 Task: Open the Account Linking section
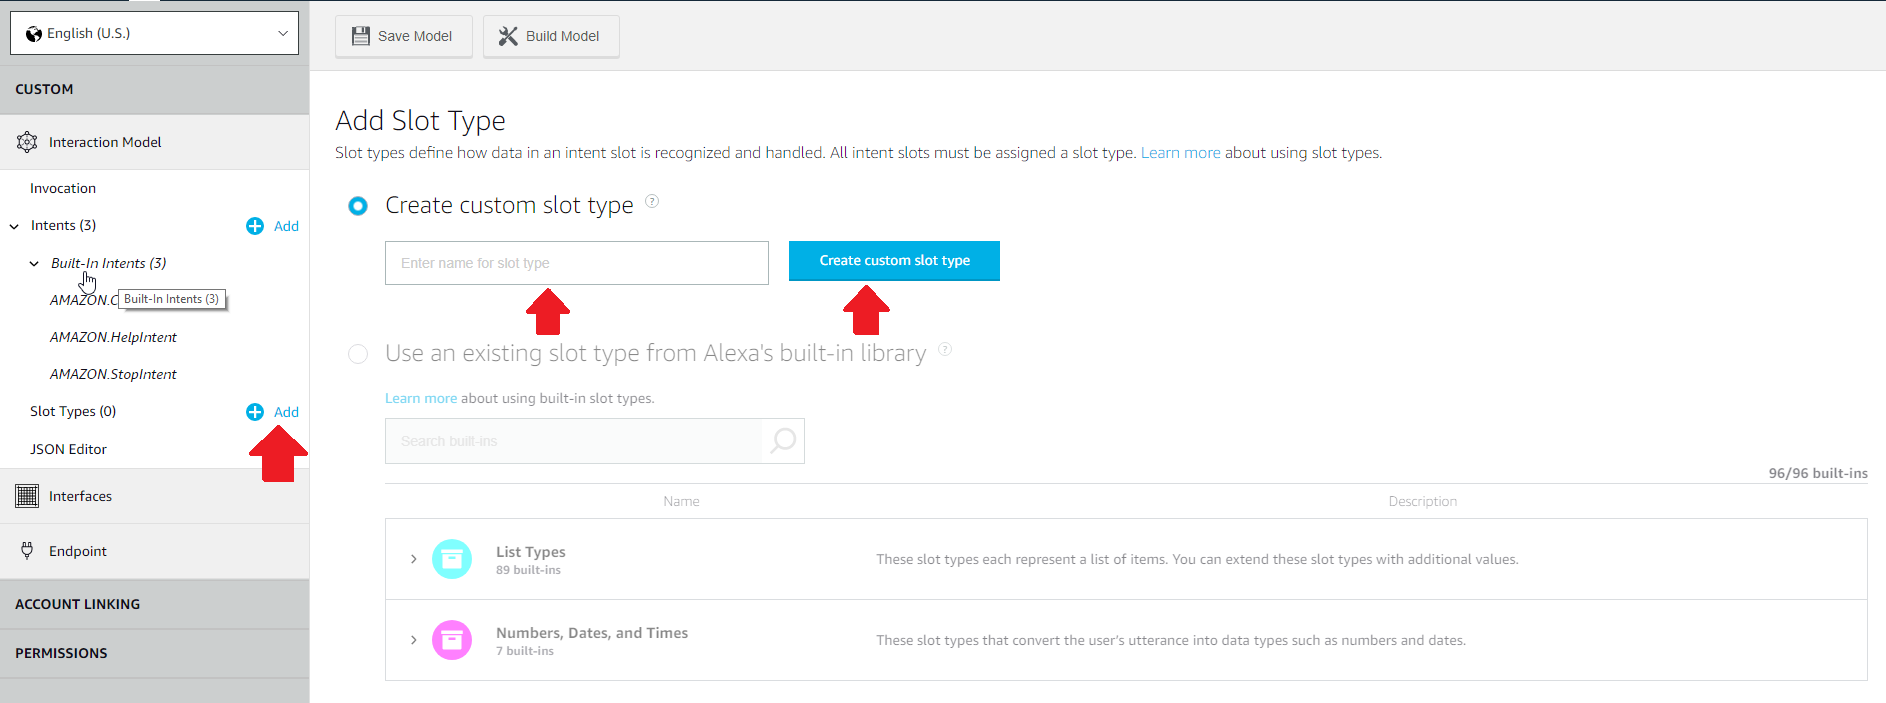pos(78,604)
